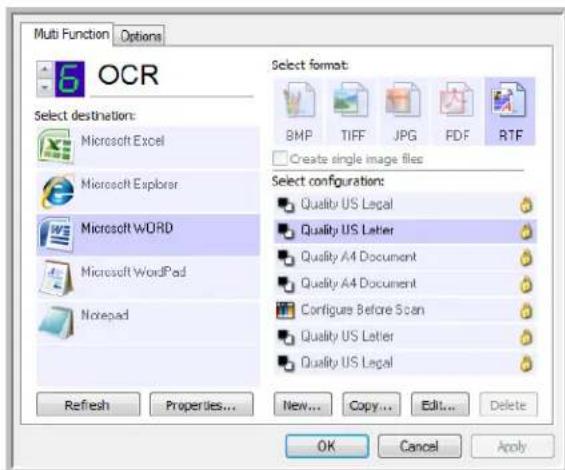Choose the JPG file format icon
565x470 pixels.
(x=404, y=101)
